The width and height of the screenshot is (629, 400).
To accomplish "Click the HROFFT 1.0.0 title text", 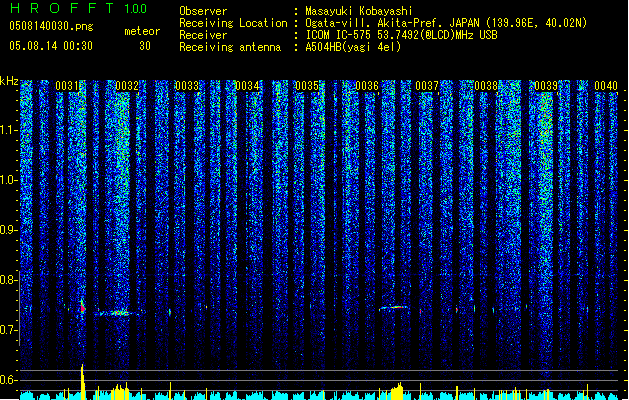I will click(x=79, y=8).
